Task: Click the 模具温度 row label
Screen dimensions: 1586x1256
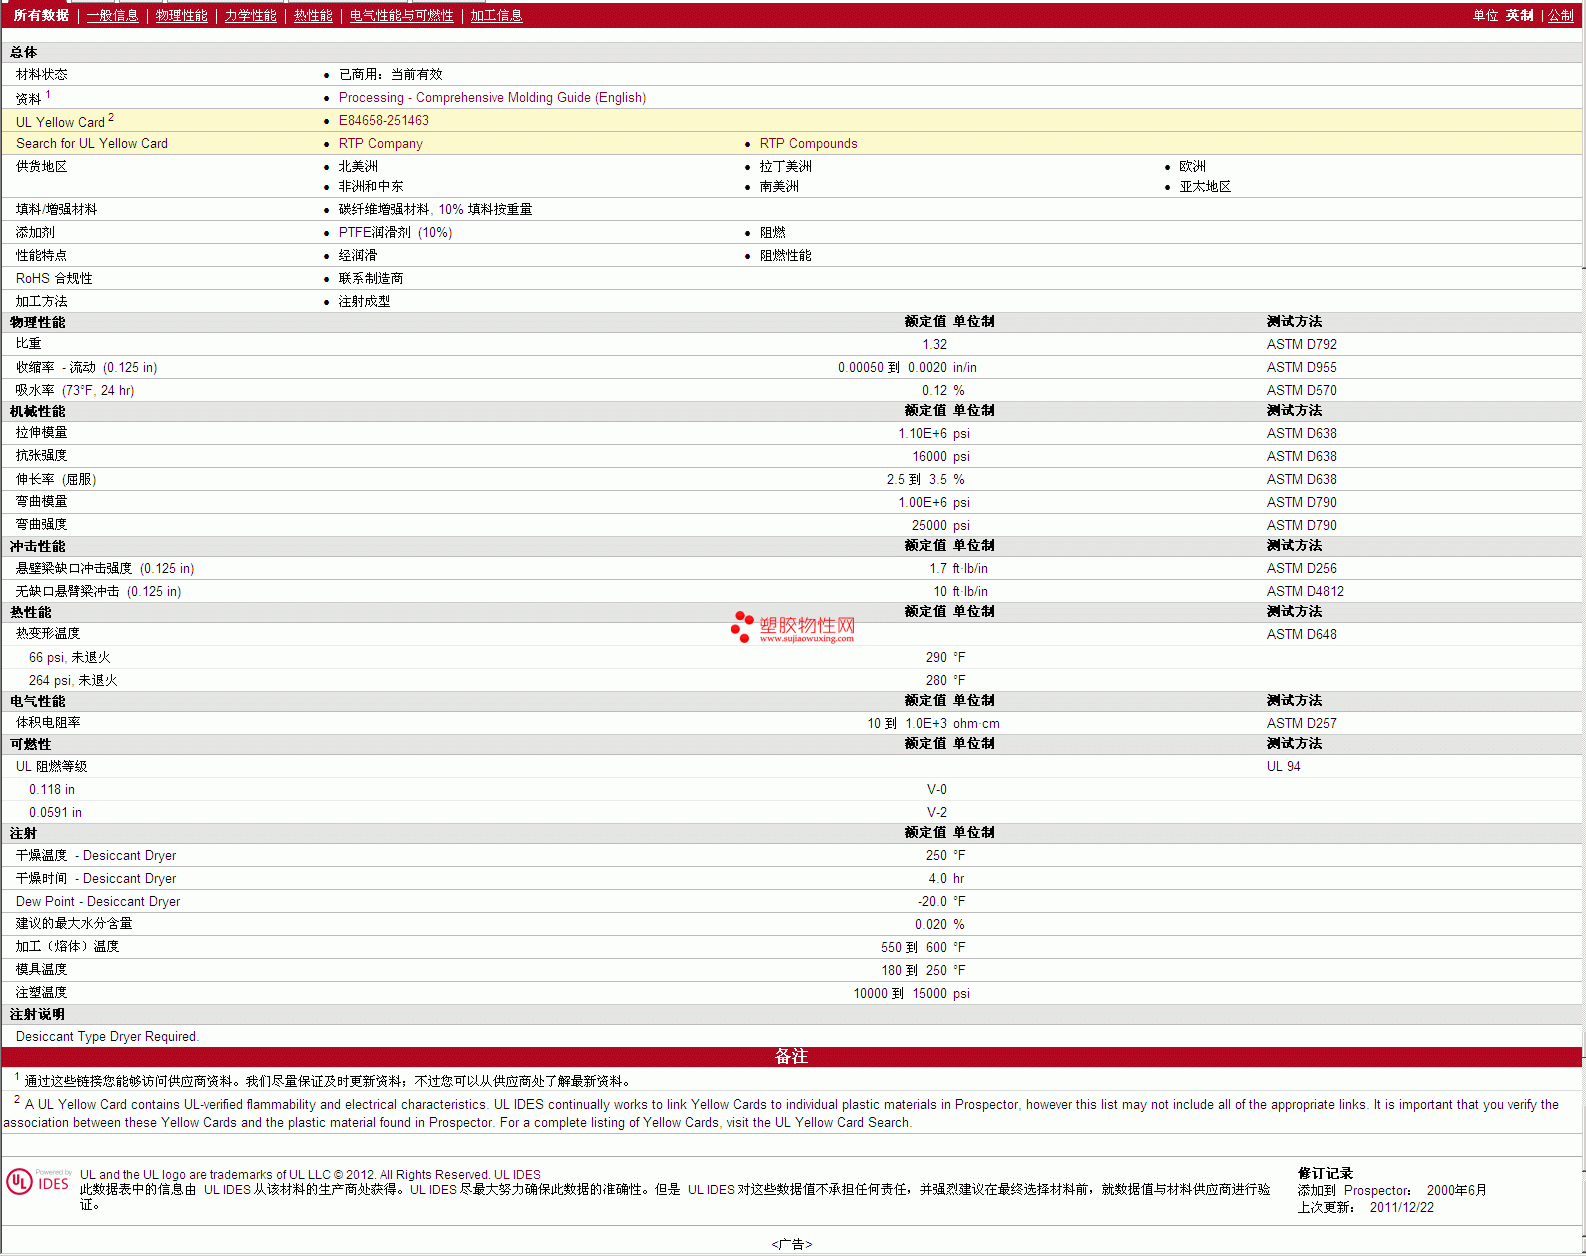Action: tap(41, 969)
